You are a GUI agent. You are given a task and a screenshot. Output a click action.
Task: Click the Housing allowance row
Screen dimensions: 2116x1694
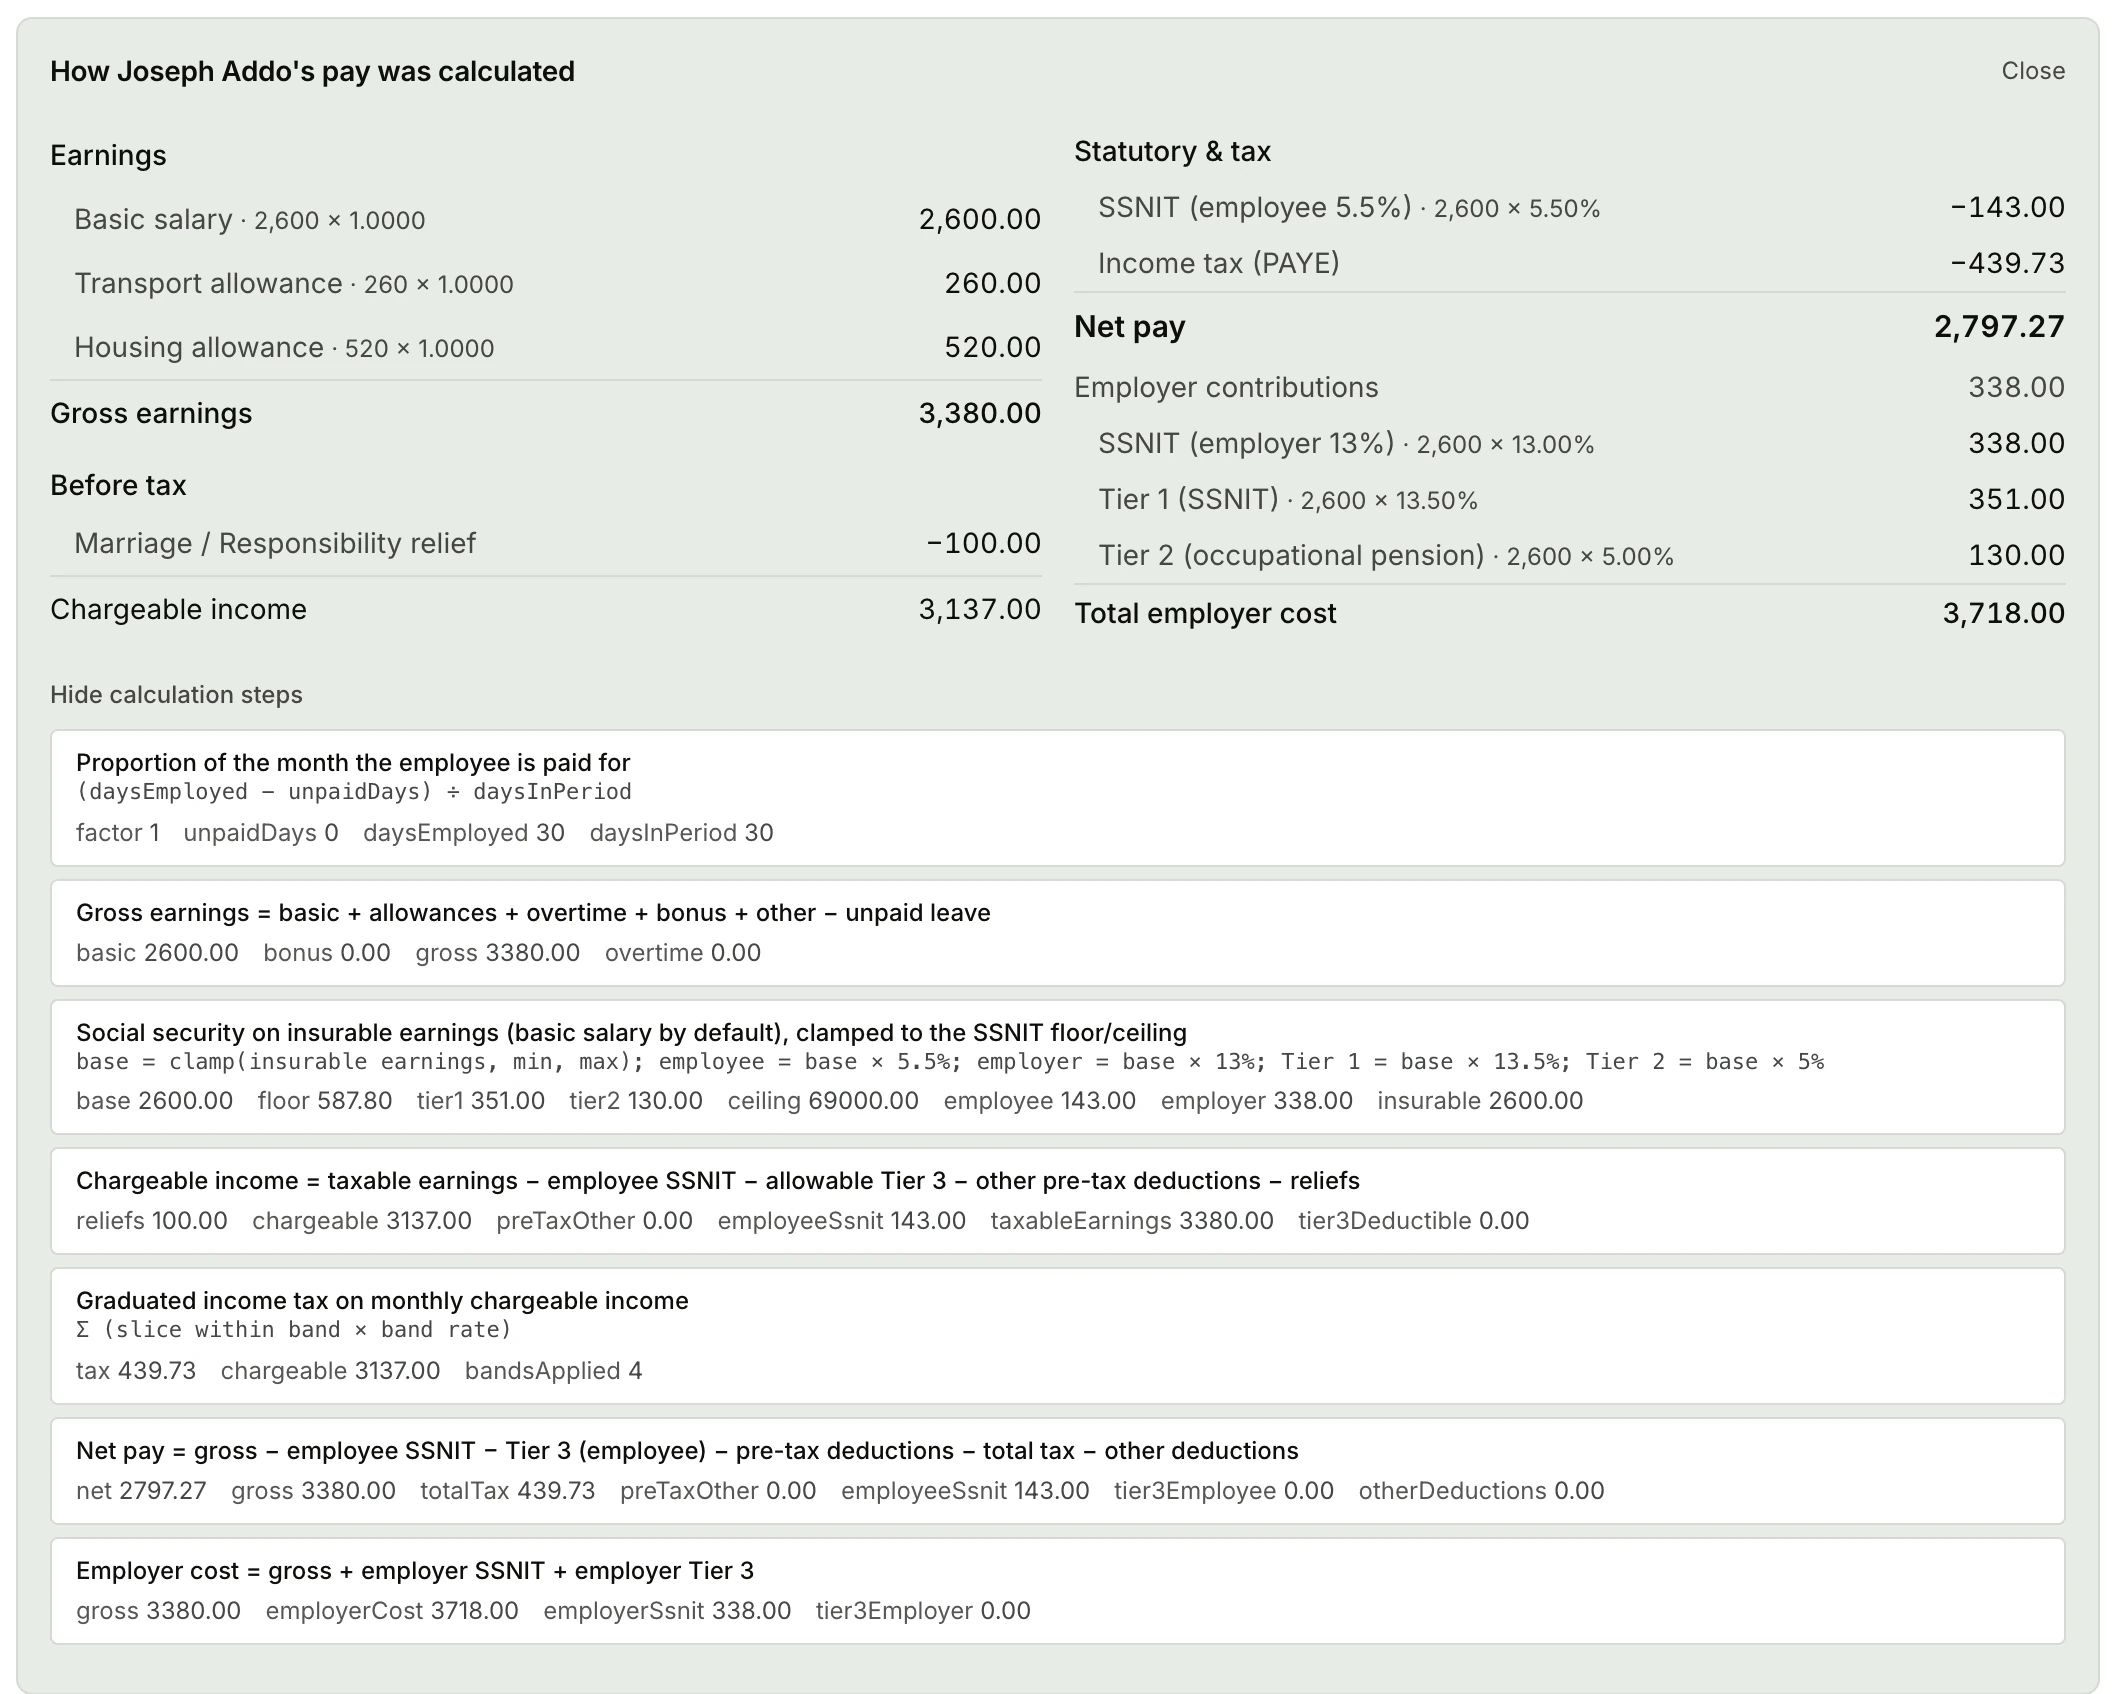(x=546, y=347)
